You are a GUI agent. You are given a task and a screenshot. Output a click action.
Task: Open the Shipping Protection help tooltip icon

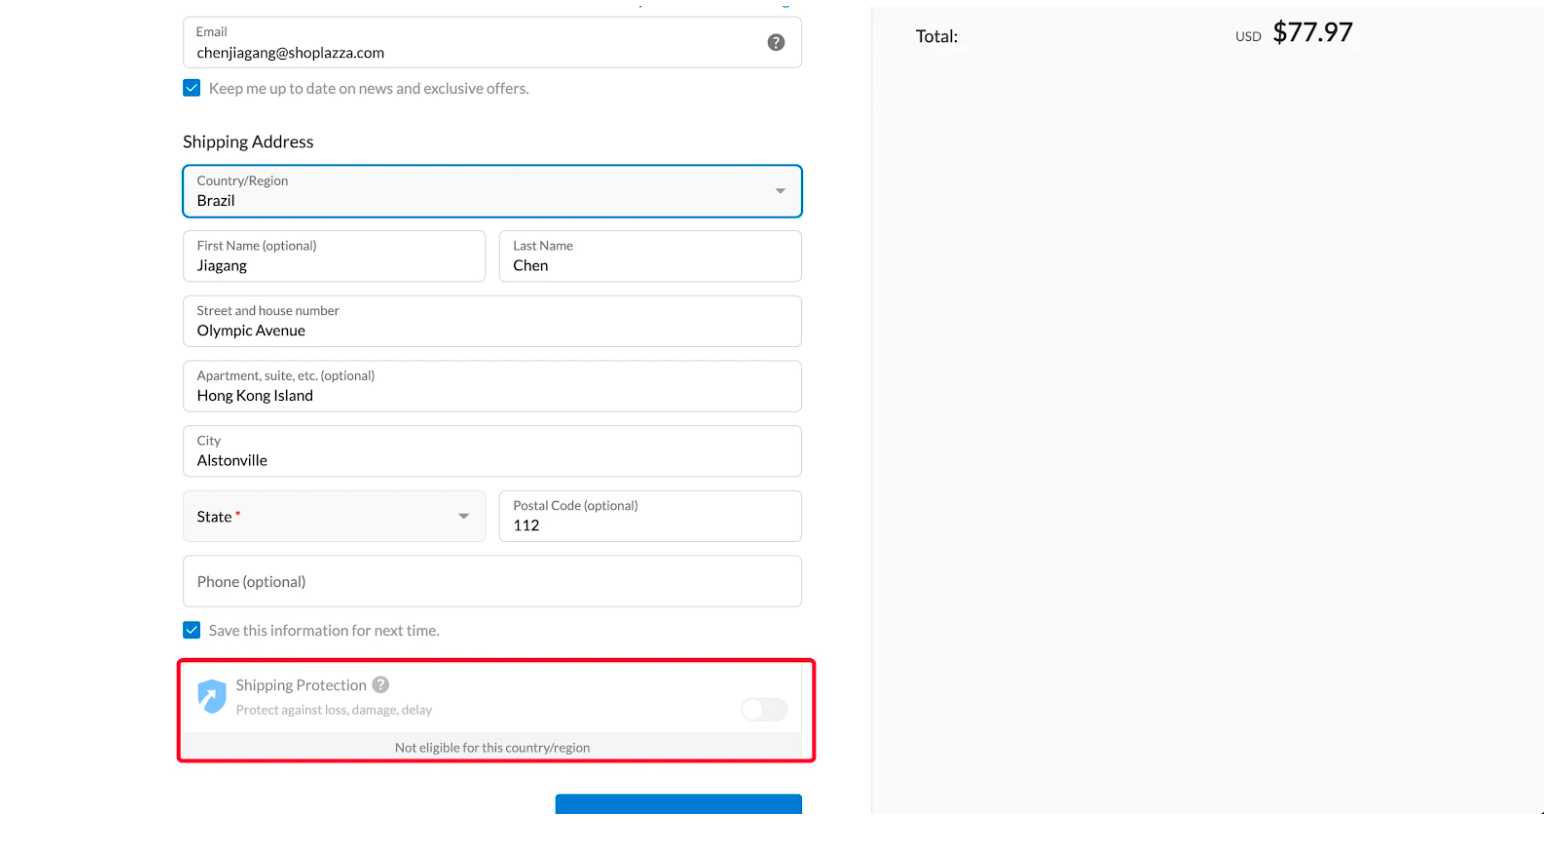[381, 685]
